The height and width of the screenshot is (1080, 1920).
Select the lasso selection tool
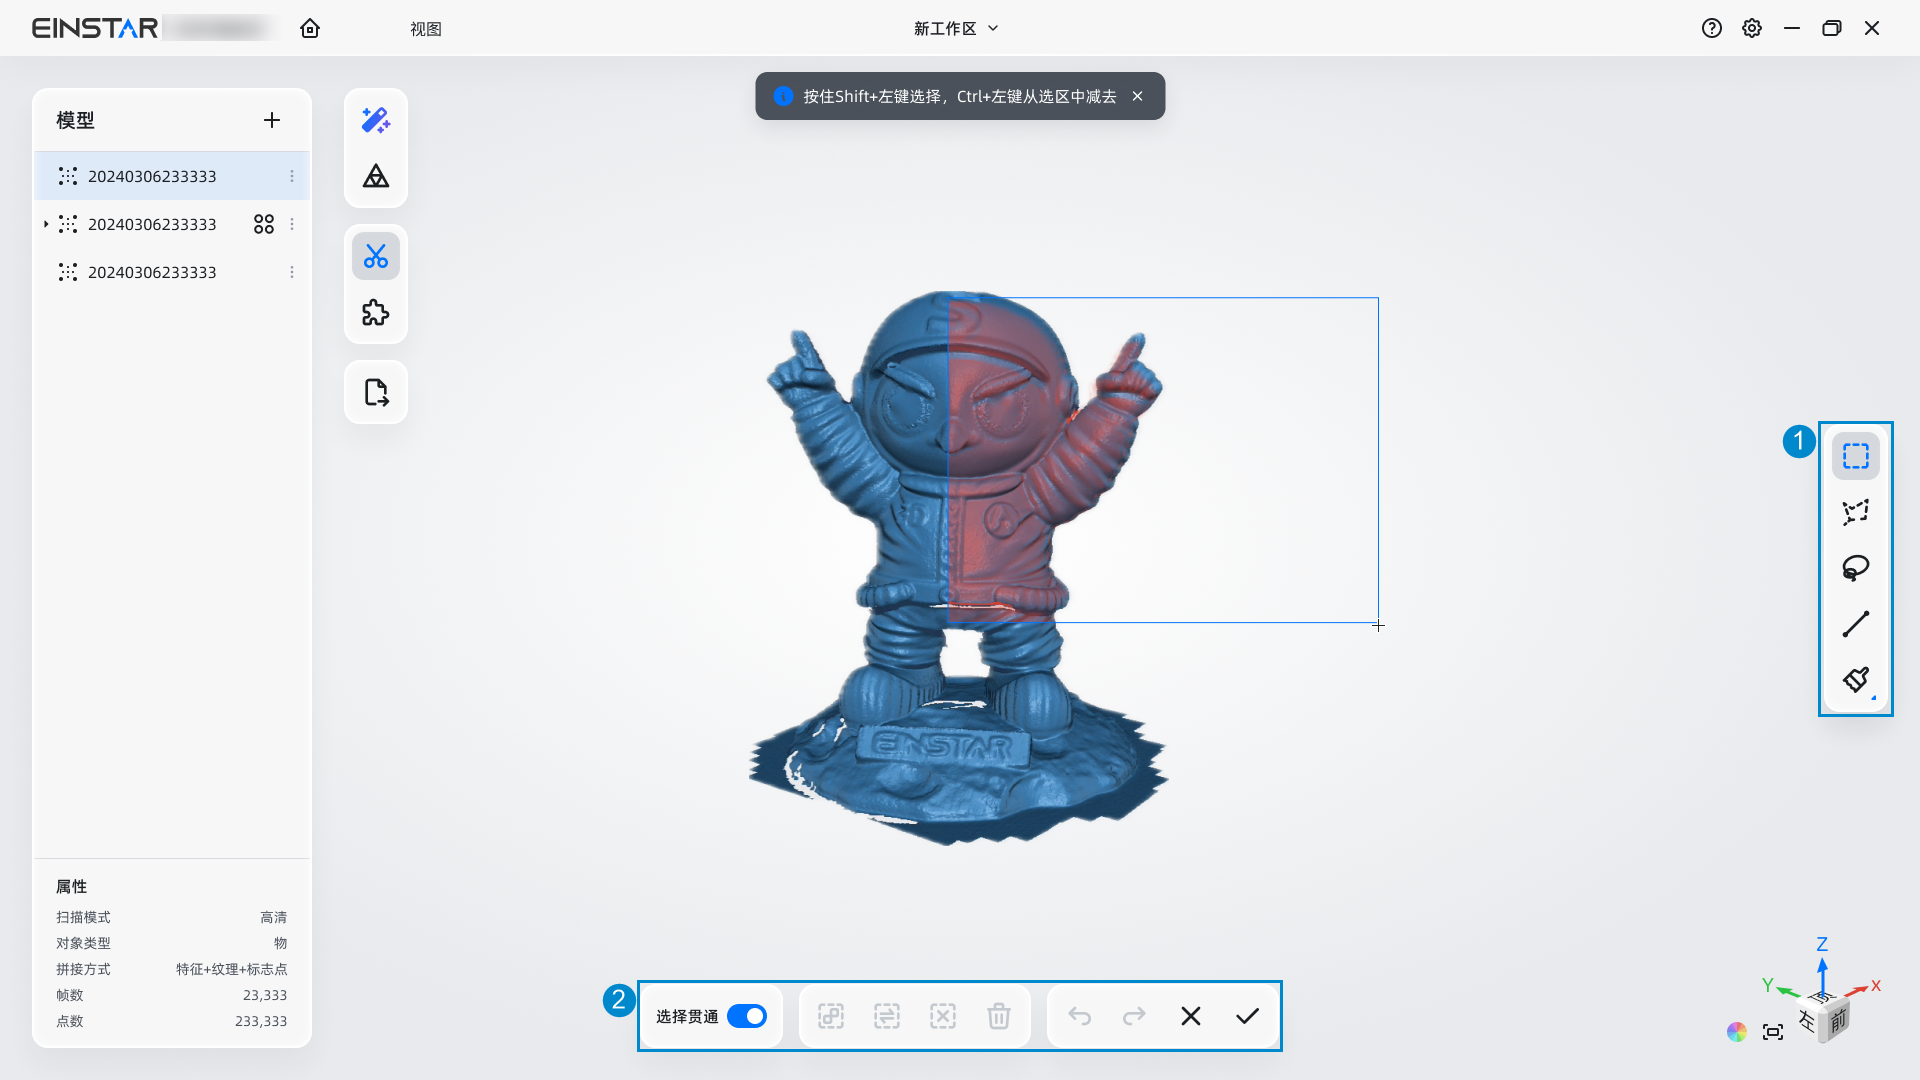(x=1856, y=568)
